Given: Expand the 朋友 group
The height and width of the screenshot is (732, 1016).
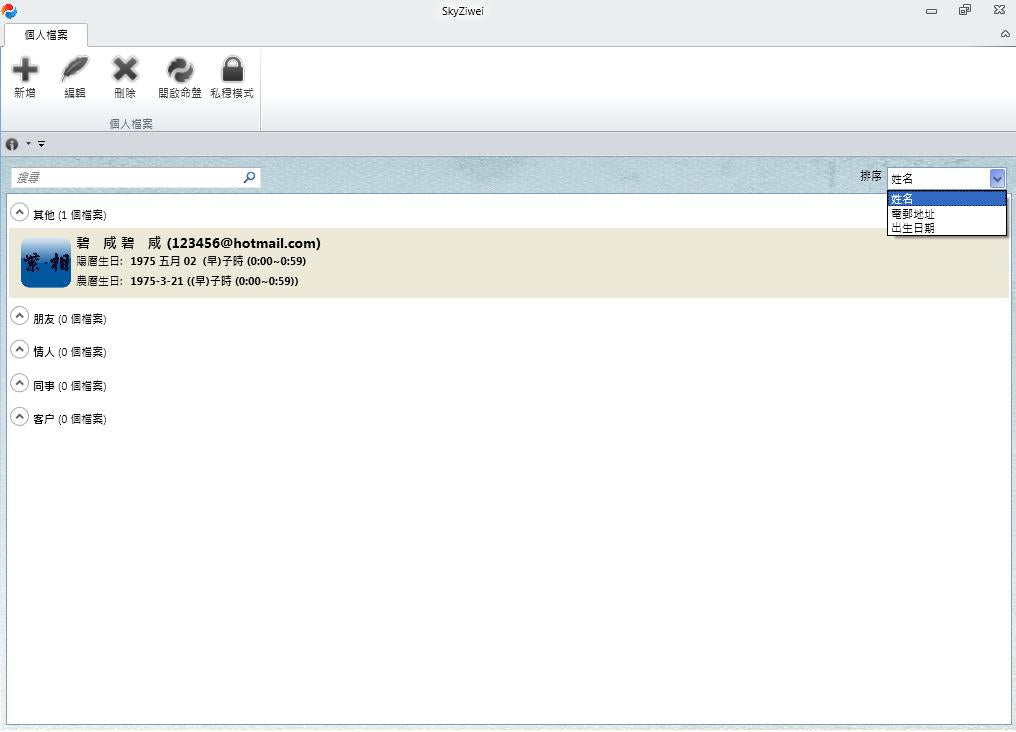Looking at the screenshot, I should pos(19,317).
